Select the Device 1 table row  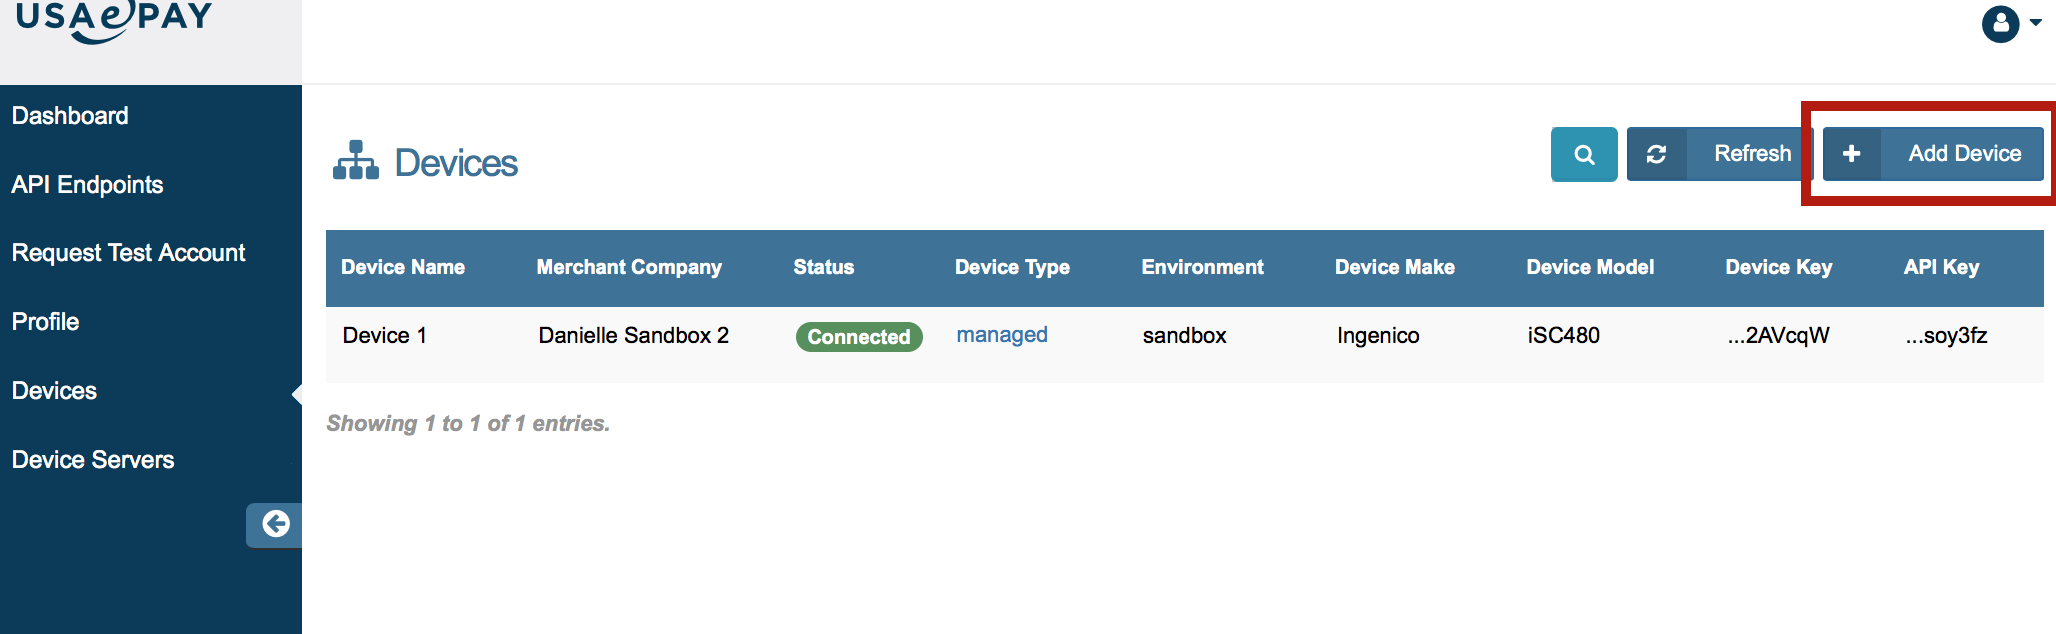coord(385,336)
